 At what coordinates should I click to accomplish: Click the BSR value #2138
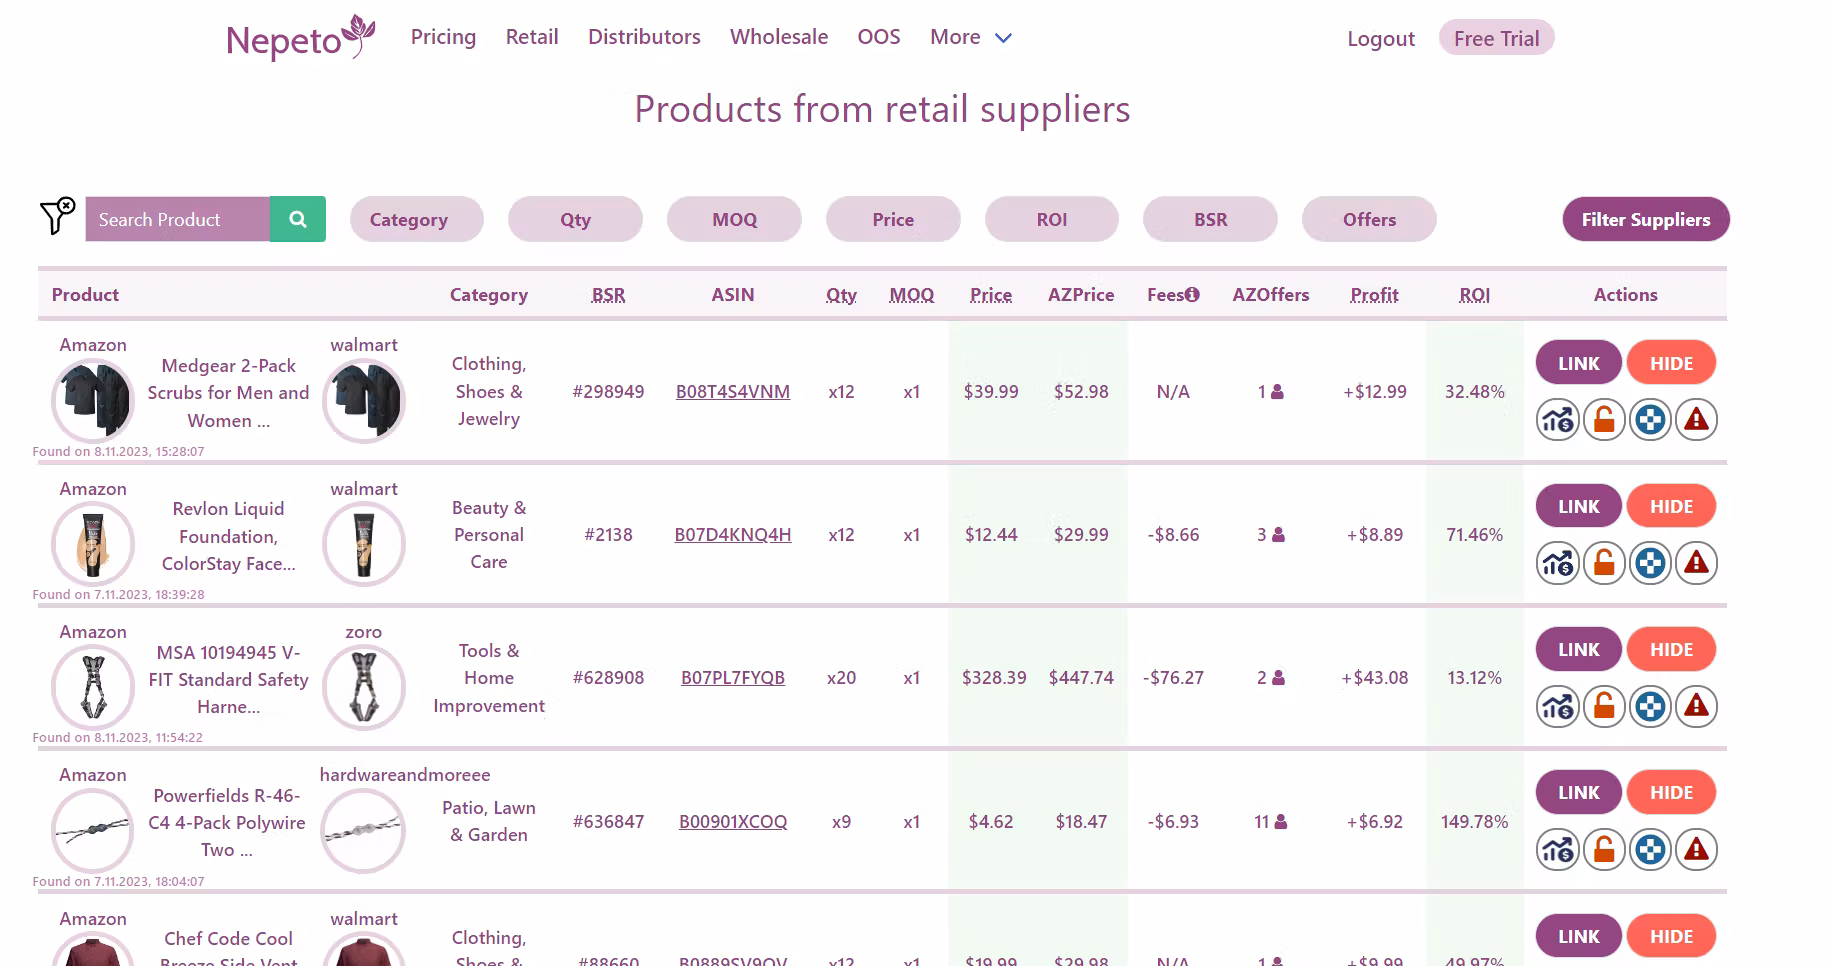(608, 535)
